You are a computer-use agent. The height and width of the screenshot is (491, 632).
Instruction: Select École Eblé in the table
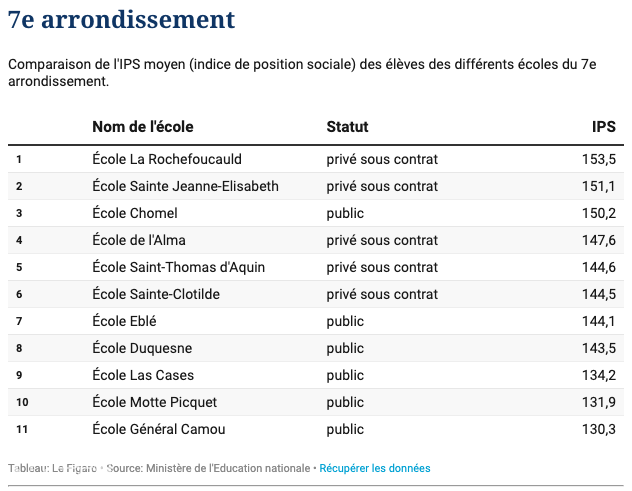point(124,321)
